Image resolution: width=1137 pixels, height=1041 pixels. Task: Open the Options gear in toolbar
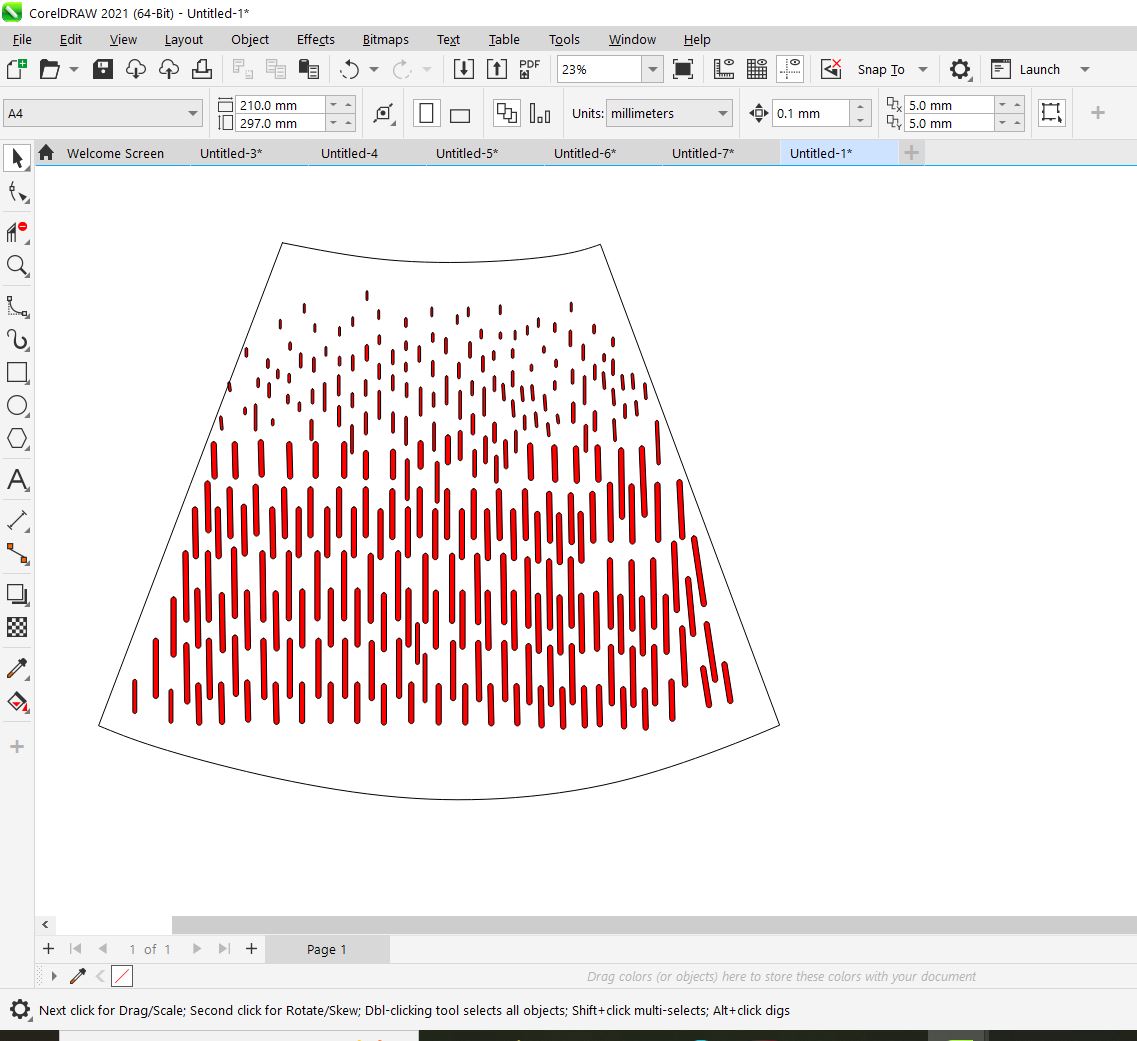point(960,69)
